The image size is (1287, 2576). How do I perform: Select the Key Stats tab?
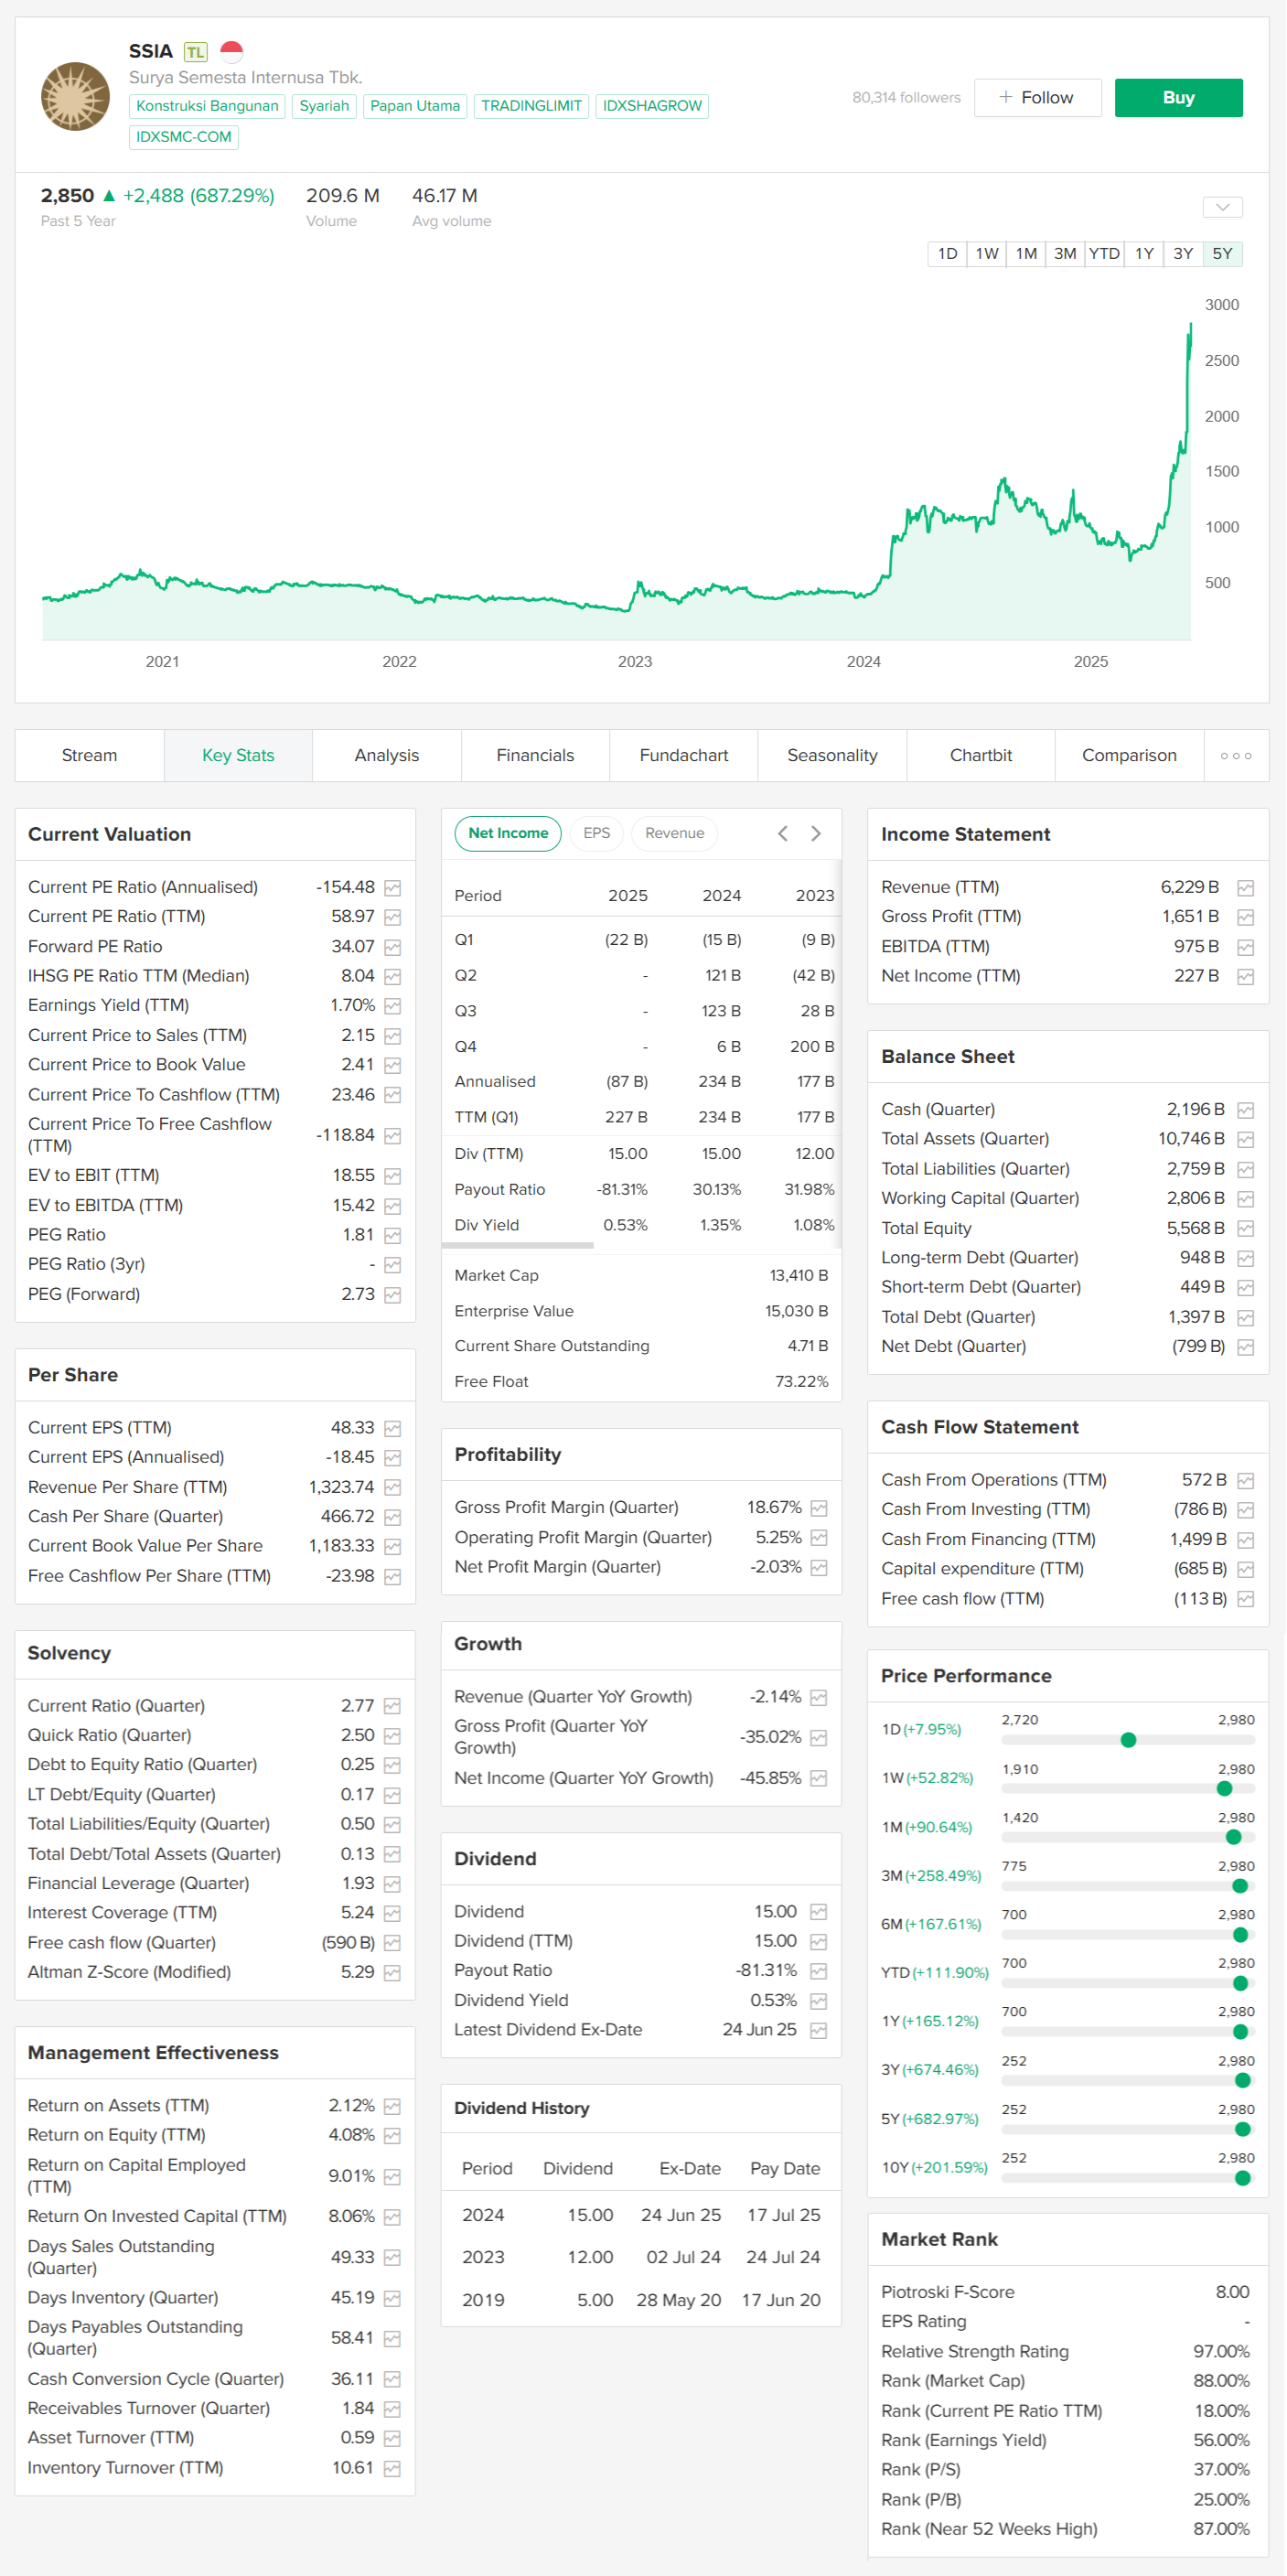[239, 756]
